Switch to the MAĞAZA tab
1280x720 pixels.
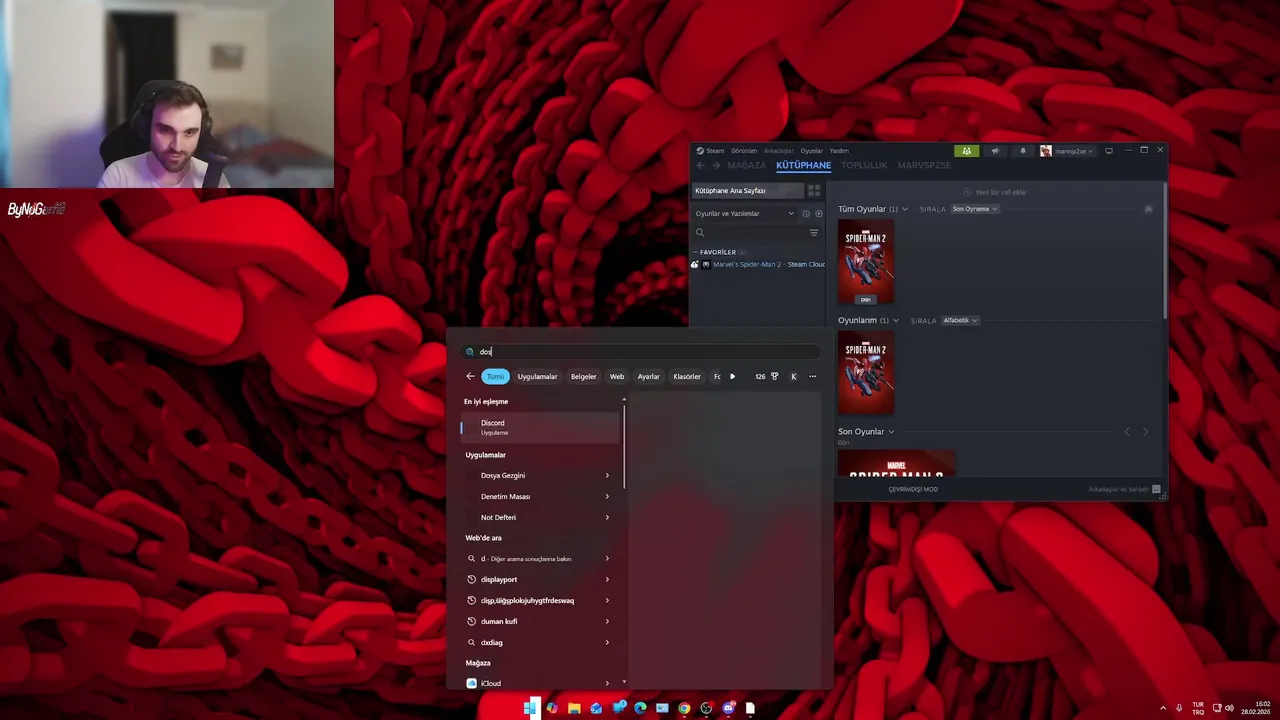747,165
